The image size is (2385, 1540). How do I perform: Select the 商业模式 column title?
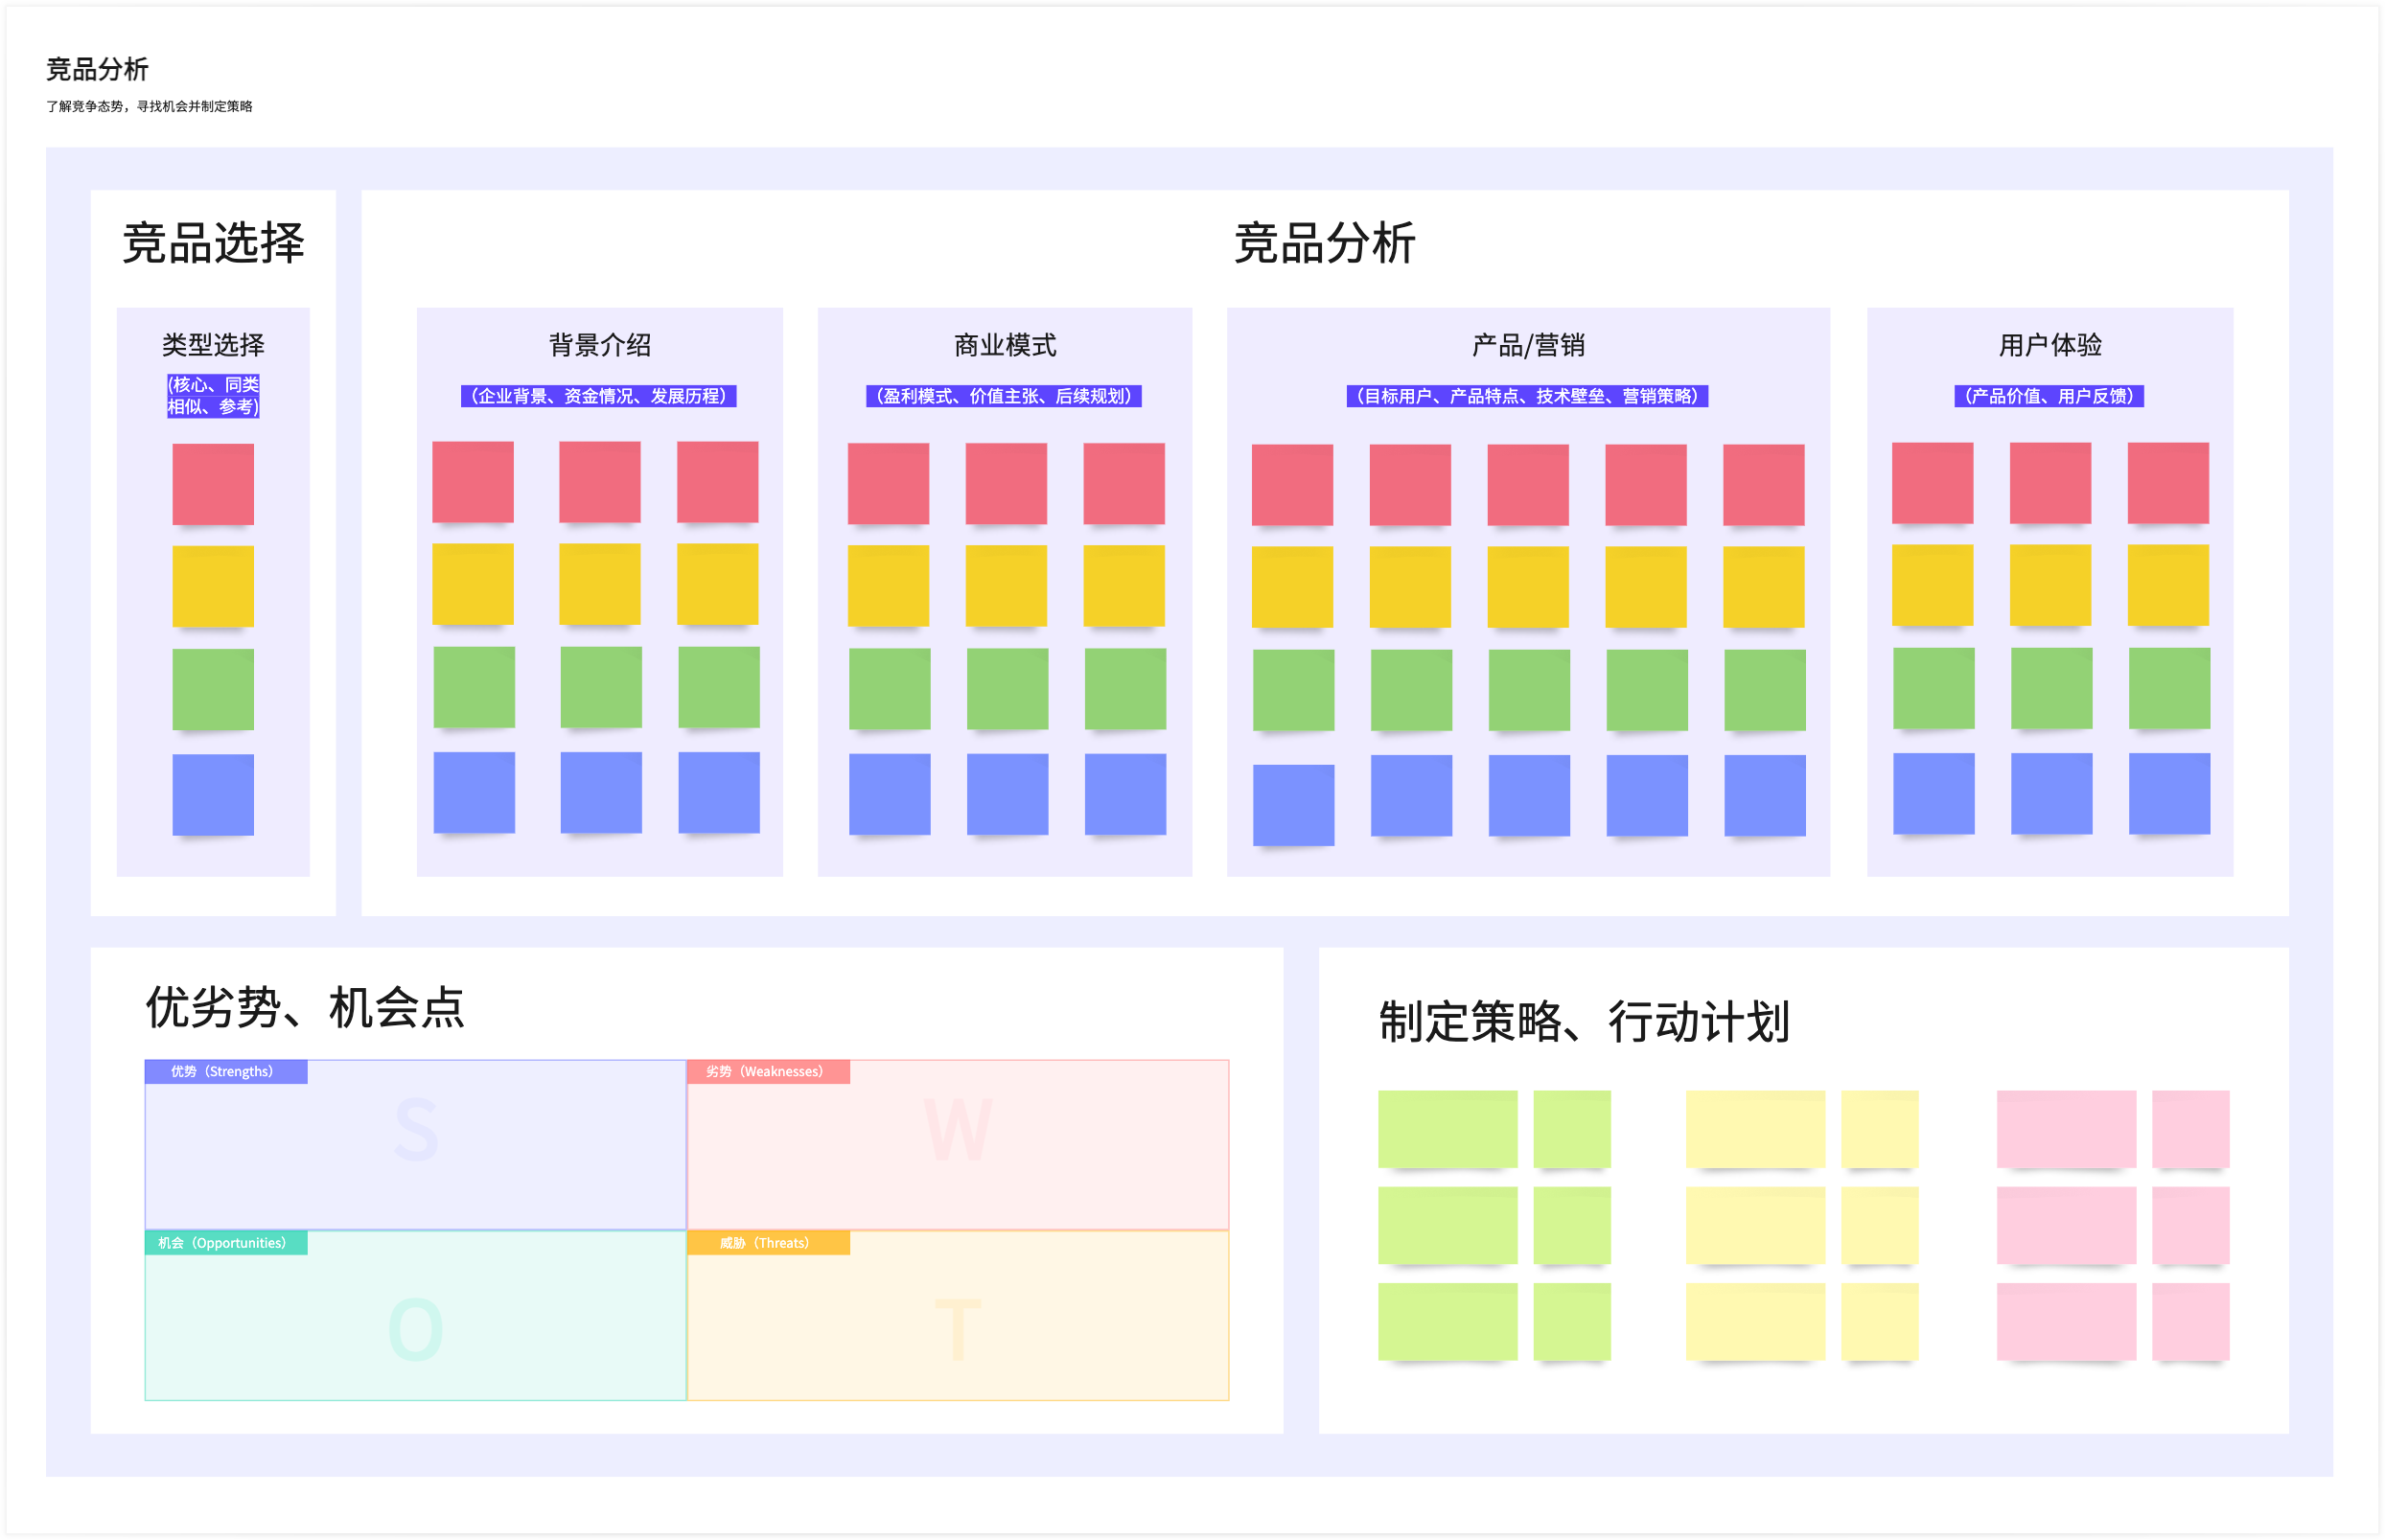1005,345
